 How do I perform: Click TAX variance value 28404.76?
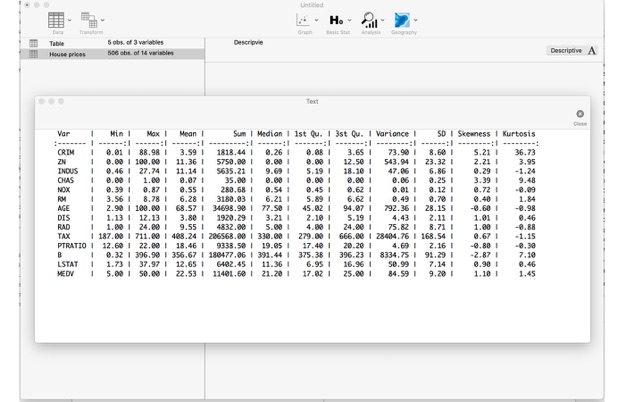392,236
